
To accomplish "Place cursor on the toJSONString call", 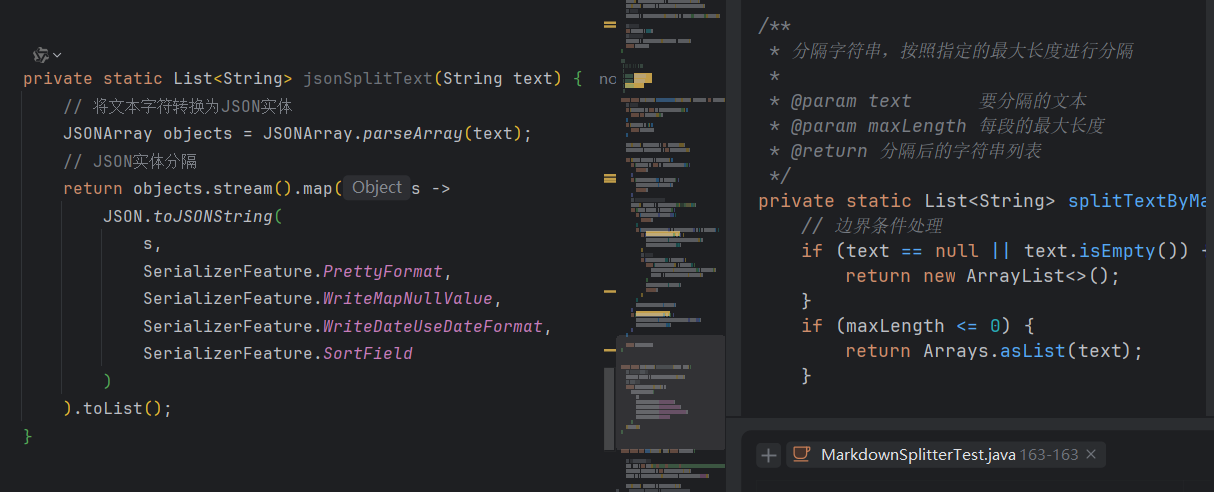I will tap(212, 216).
